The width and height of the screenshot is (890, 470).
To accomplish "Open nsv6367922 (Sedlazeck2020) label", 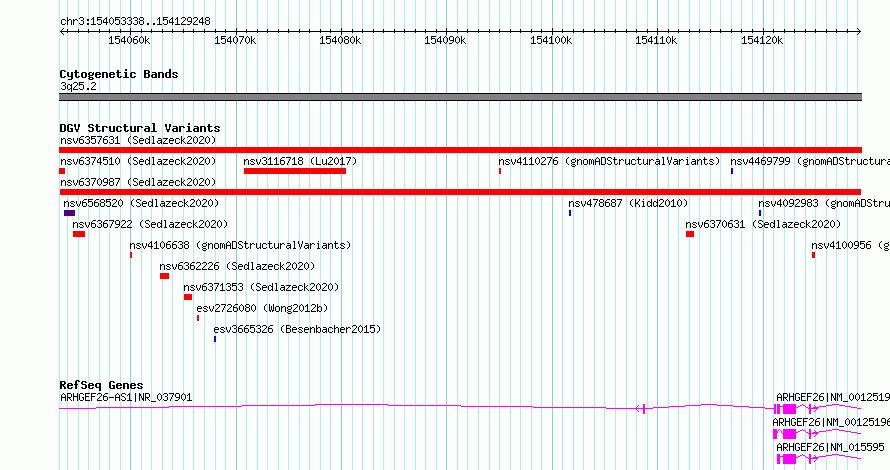I will (150, 224).
